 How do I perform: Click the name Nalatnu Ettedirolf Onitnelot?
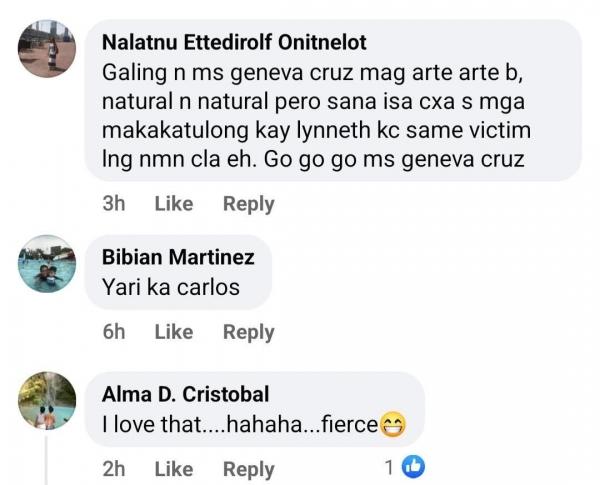tap(235, 42)
